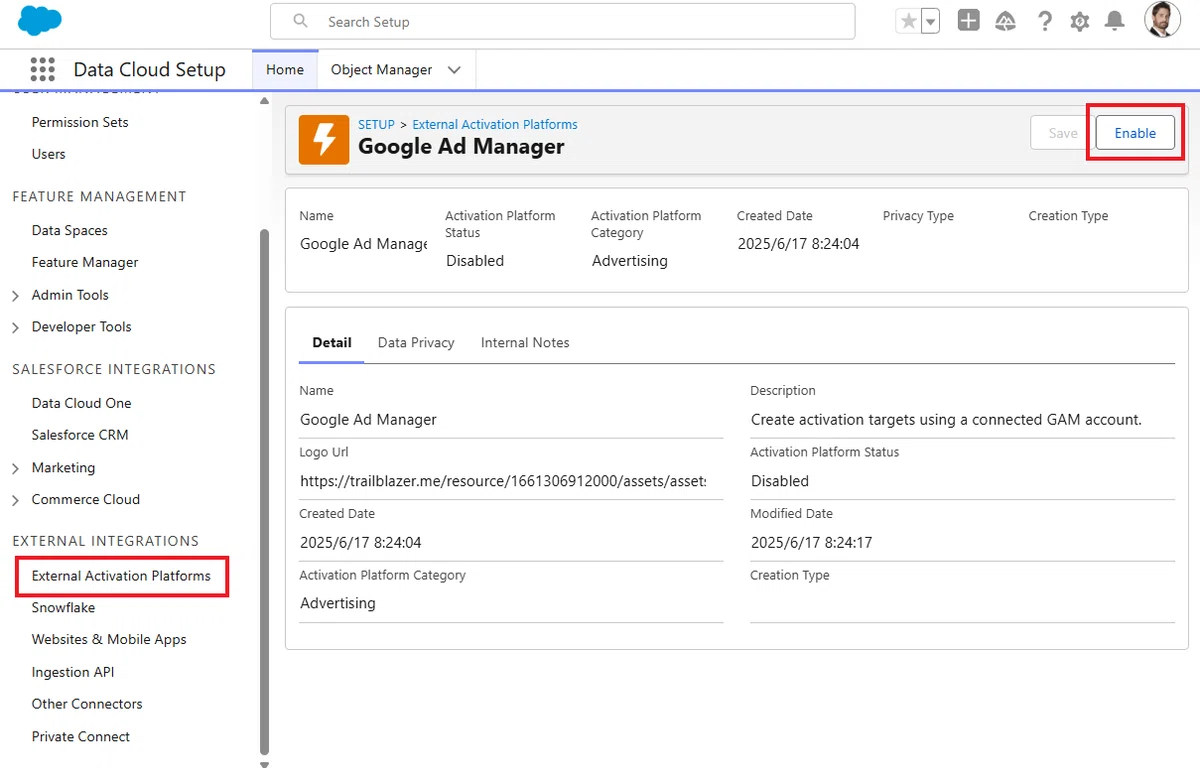Open the Trailhead guidance icon
This screenshot has height=768, width=1200.
pos(1006,21)
